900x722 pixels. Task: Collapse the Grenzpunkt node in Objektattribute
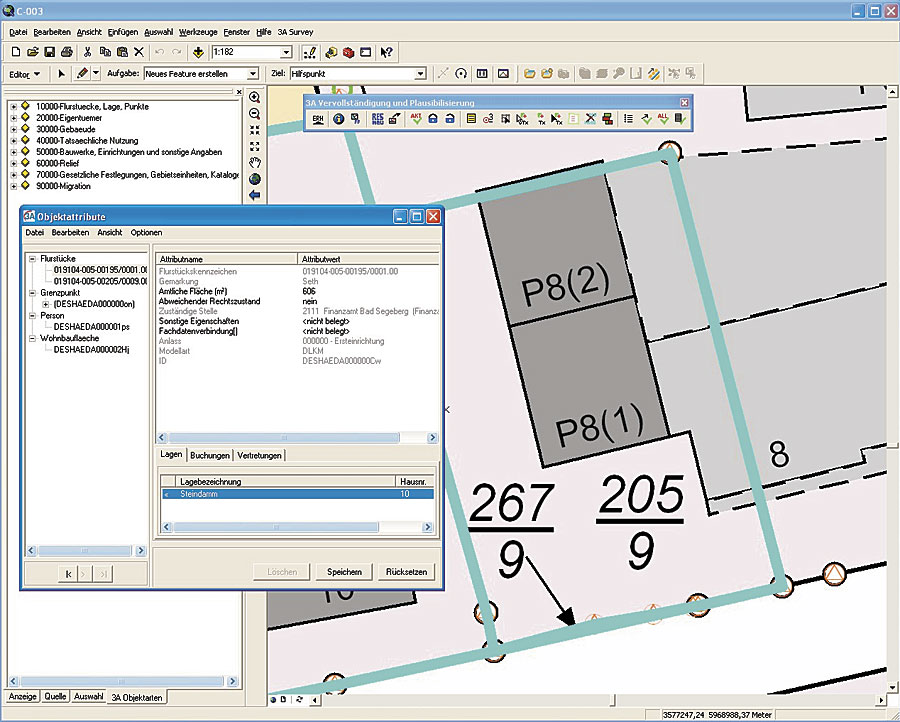point(33,293)
